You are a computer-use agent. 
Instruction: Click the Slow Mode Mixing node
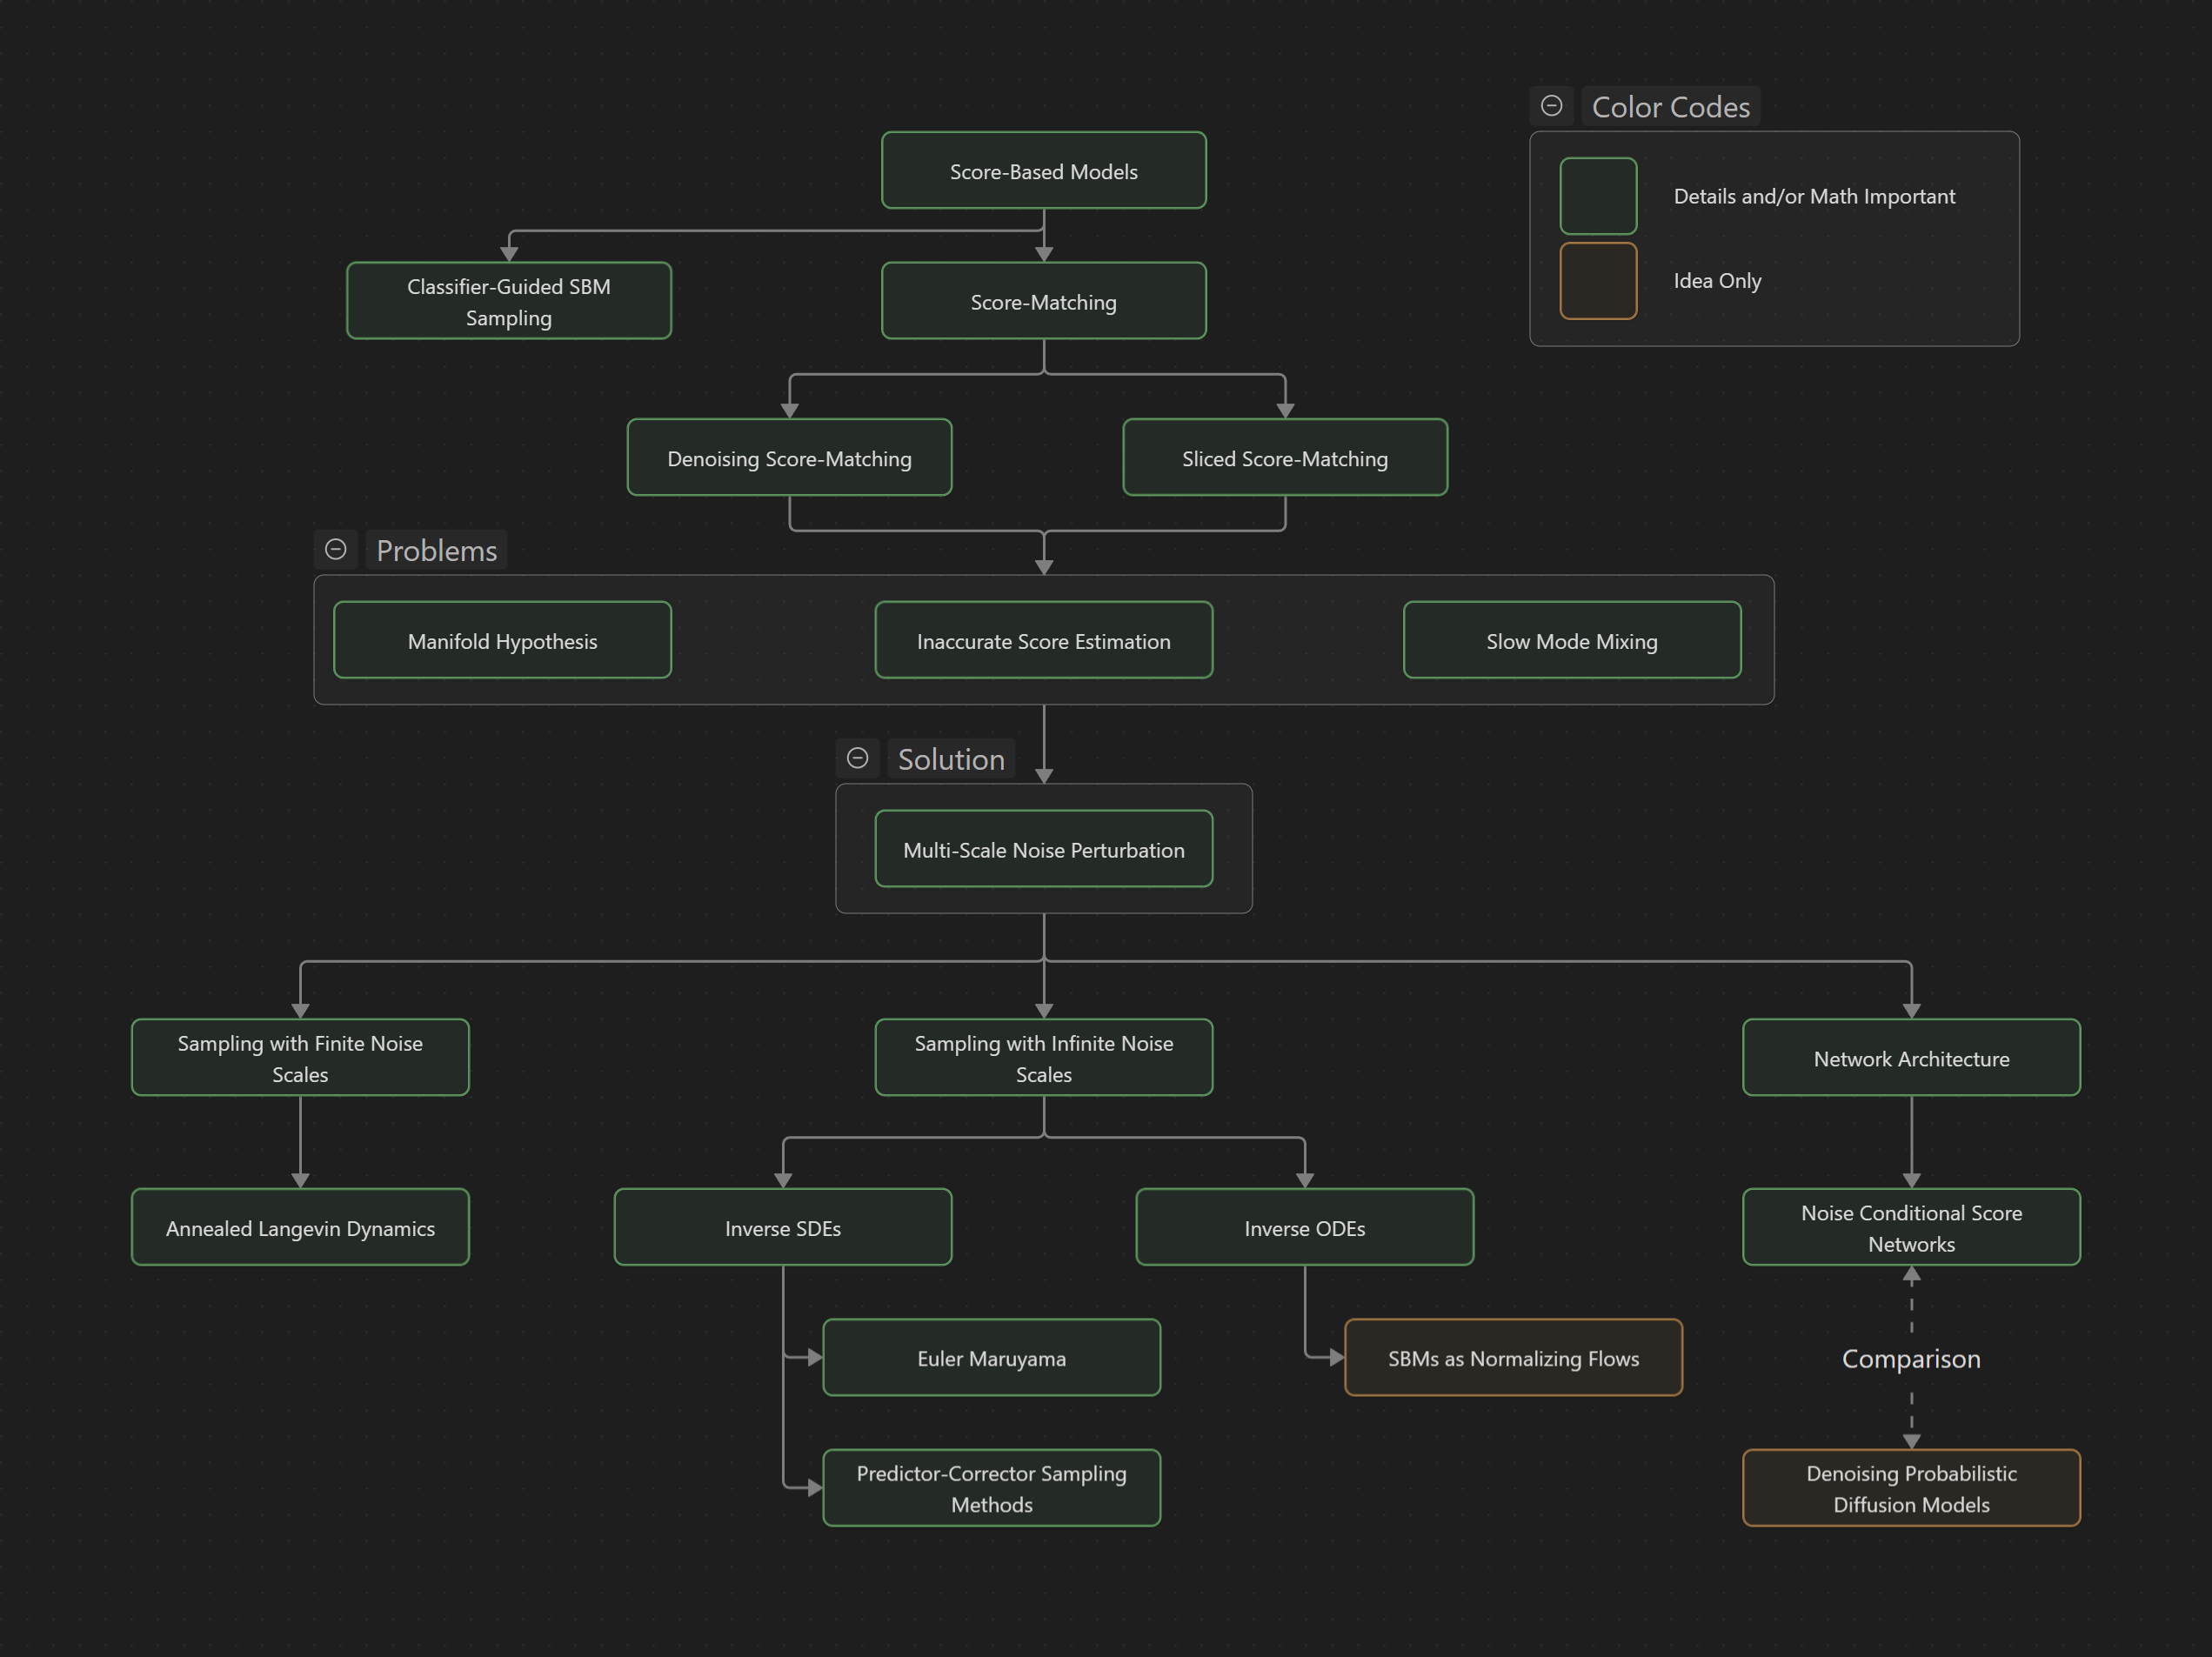pyautogui.click(x=1572, y=640)
